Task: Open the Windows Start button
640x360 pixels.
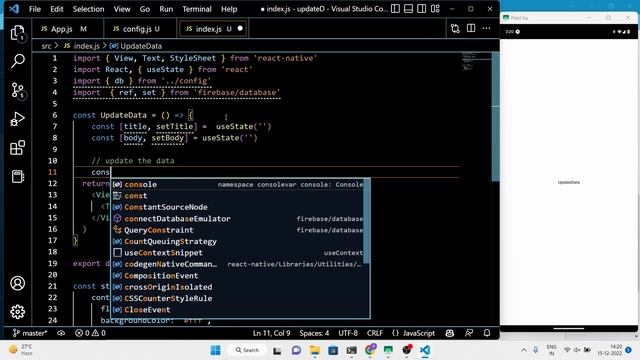Action: click(215, 350)
